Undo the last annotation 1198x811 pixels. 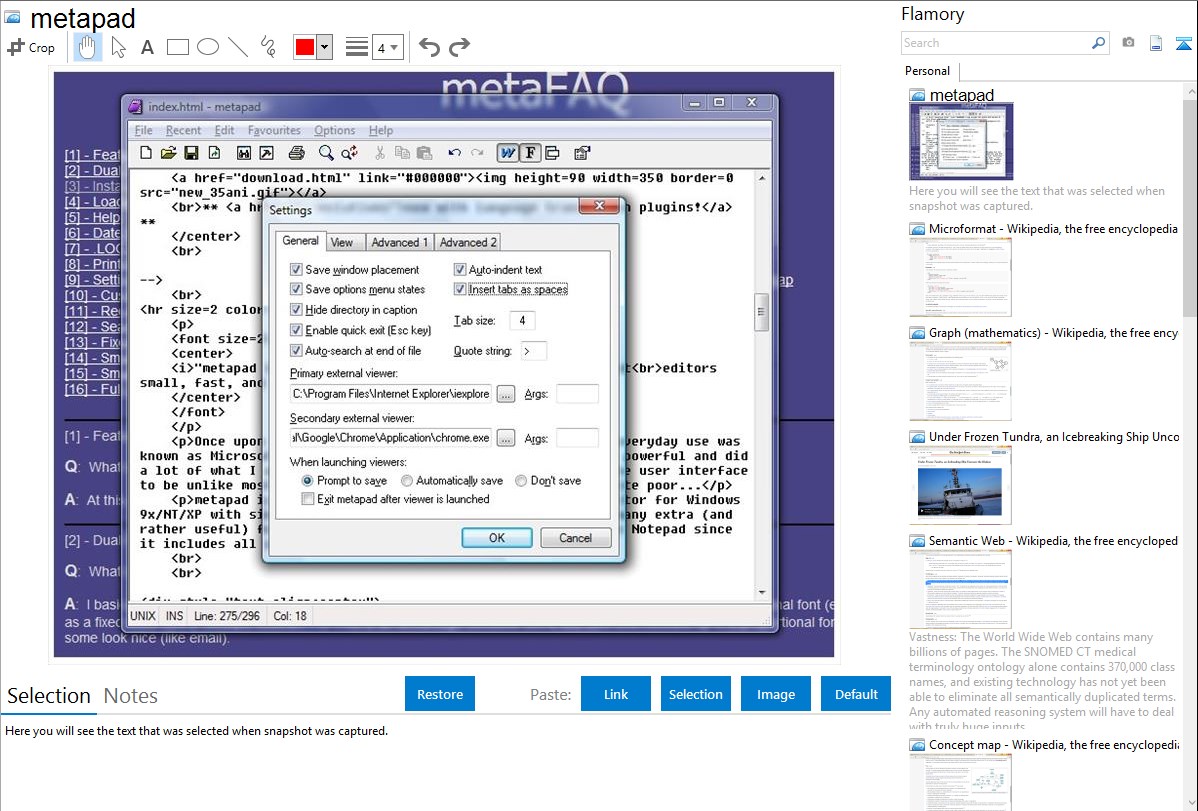click(x=429, y=47)
